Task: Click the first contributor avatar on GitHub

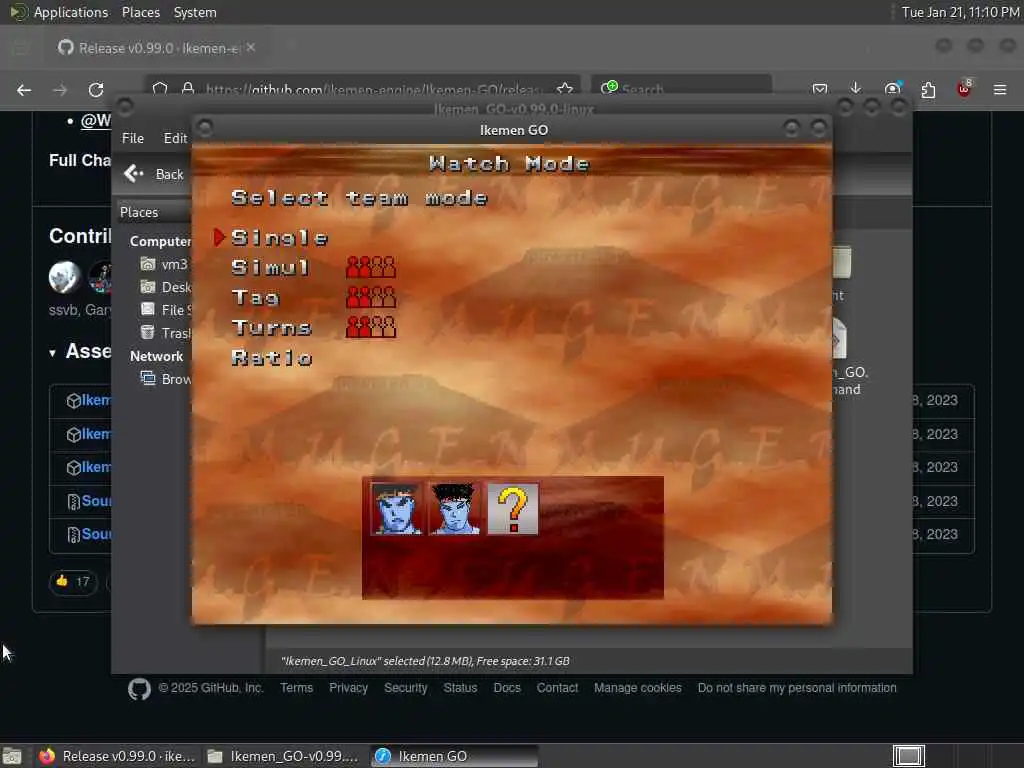Action: 65,276
